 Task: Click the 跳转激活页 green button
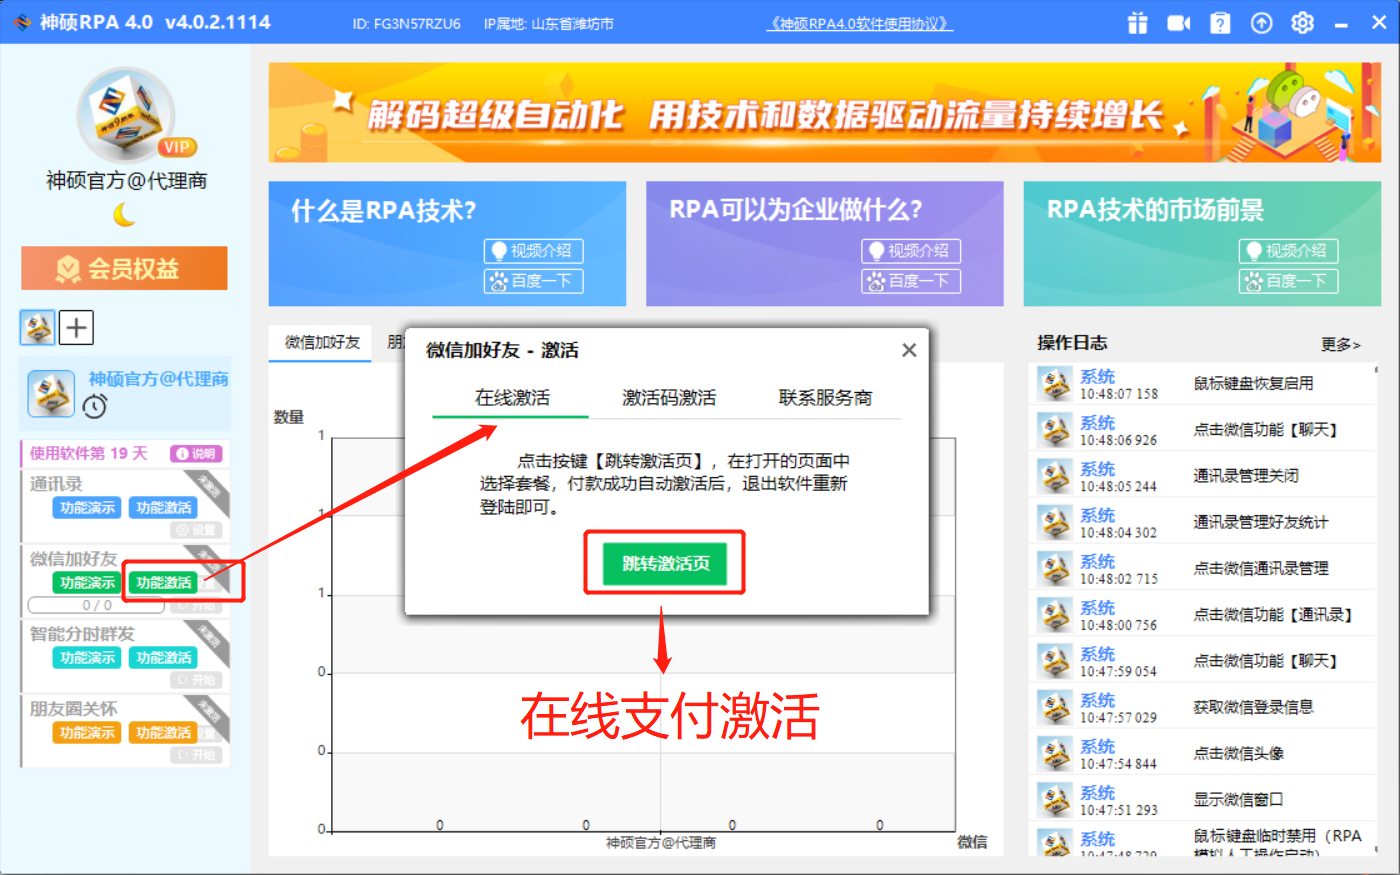click(663, 563)
